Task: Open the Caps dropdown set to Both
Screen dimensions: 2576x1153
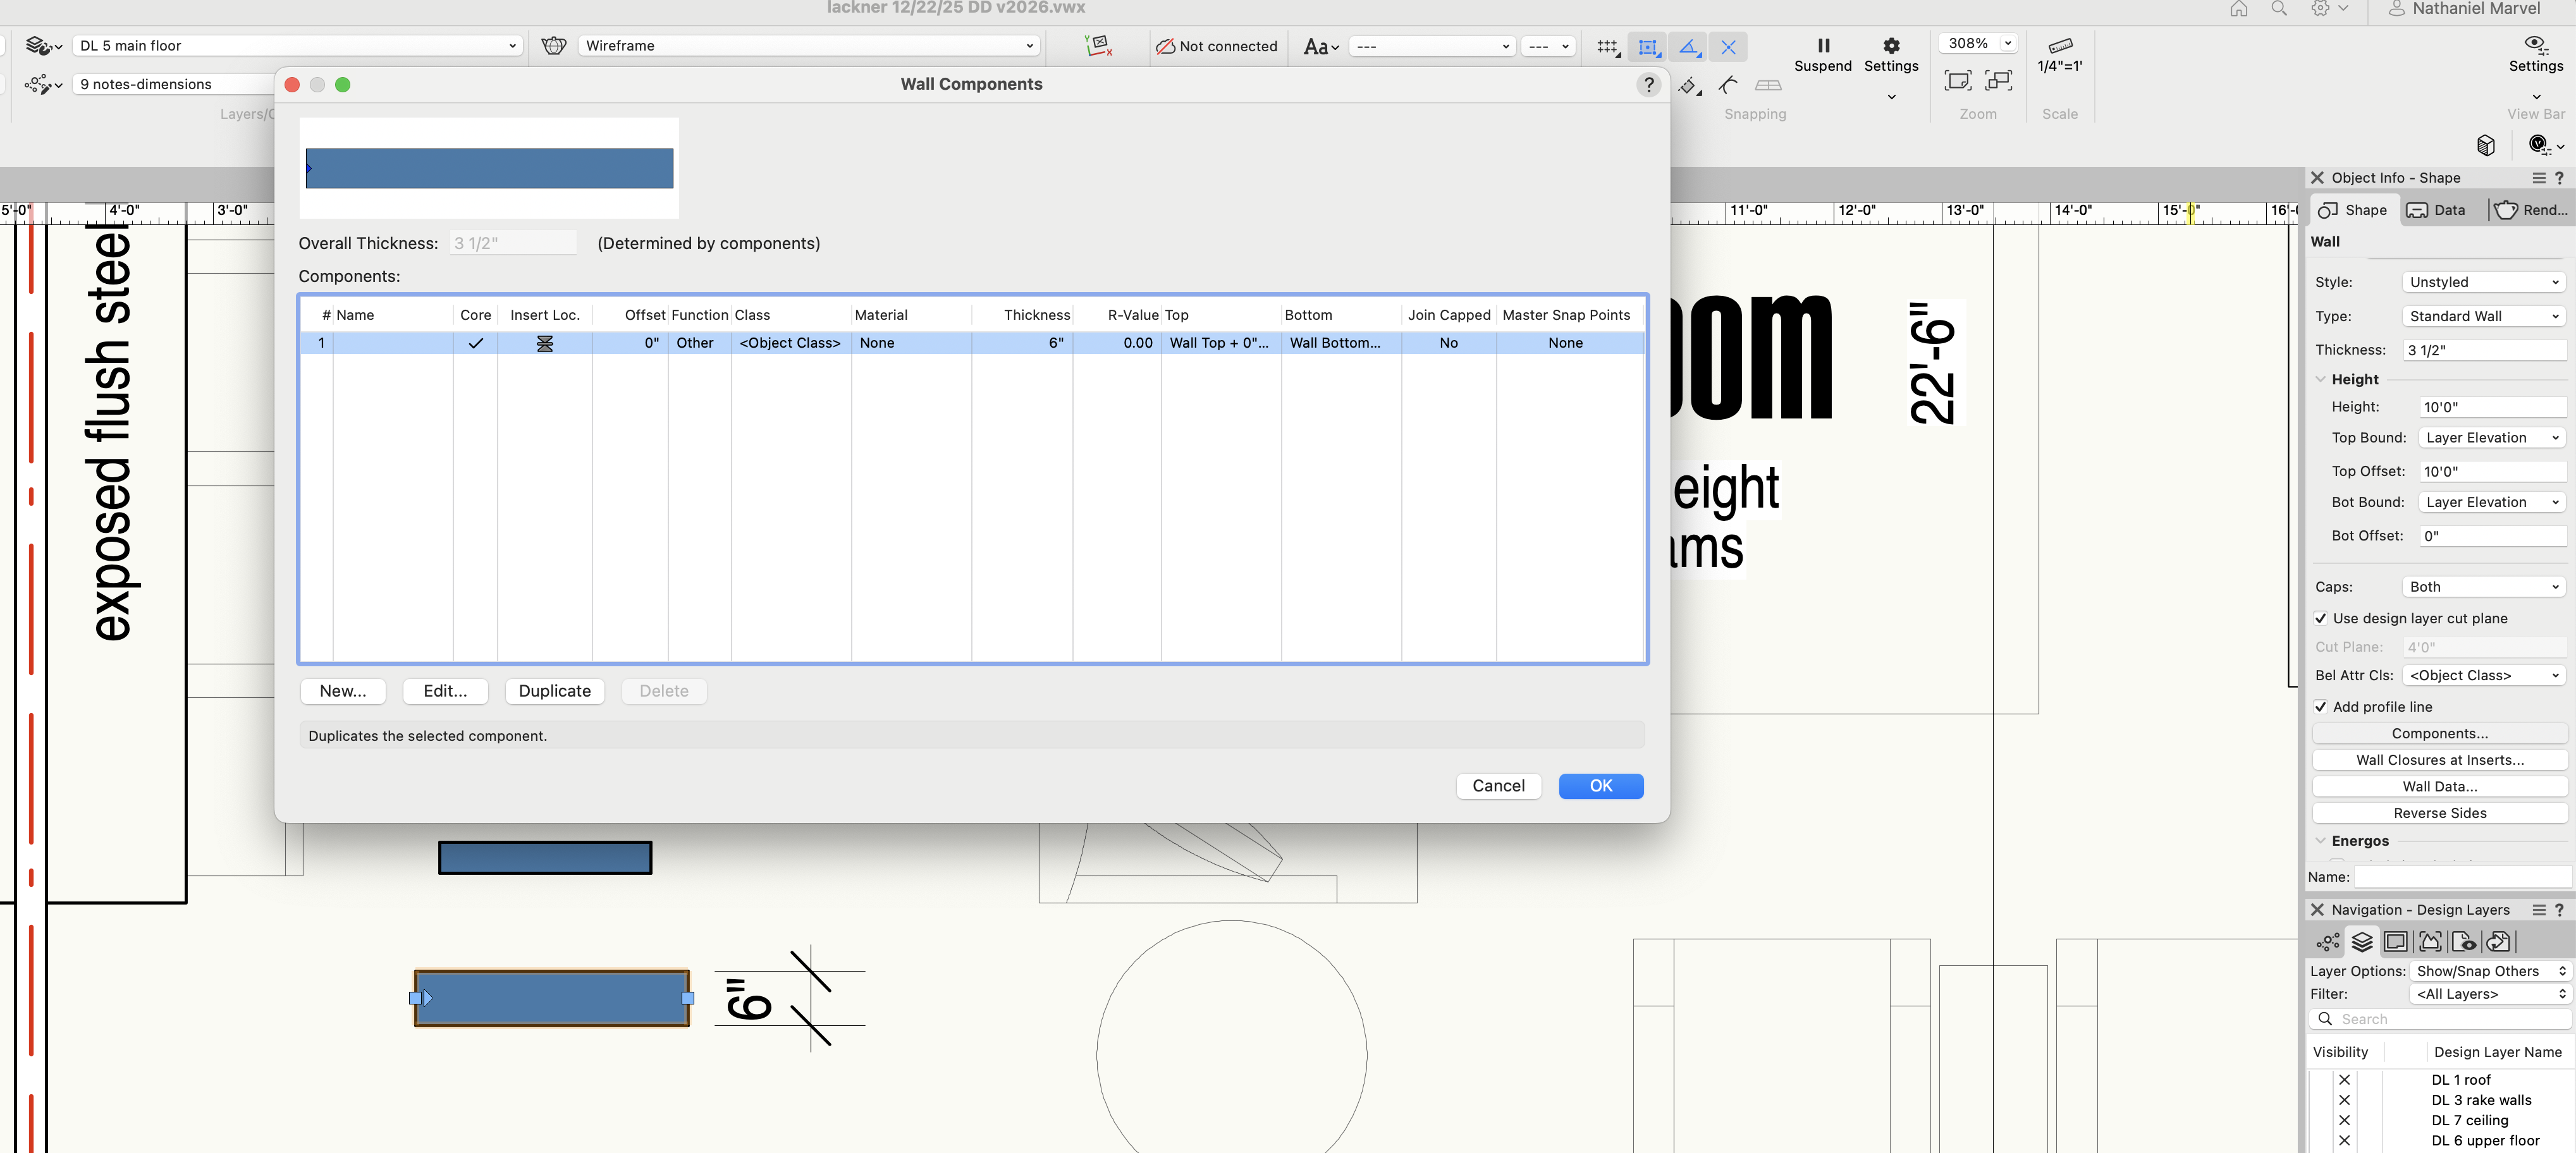Action: 2483,587
